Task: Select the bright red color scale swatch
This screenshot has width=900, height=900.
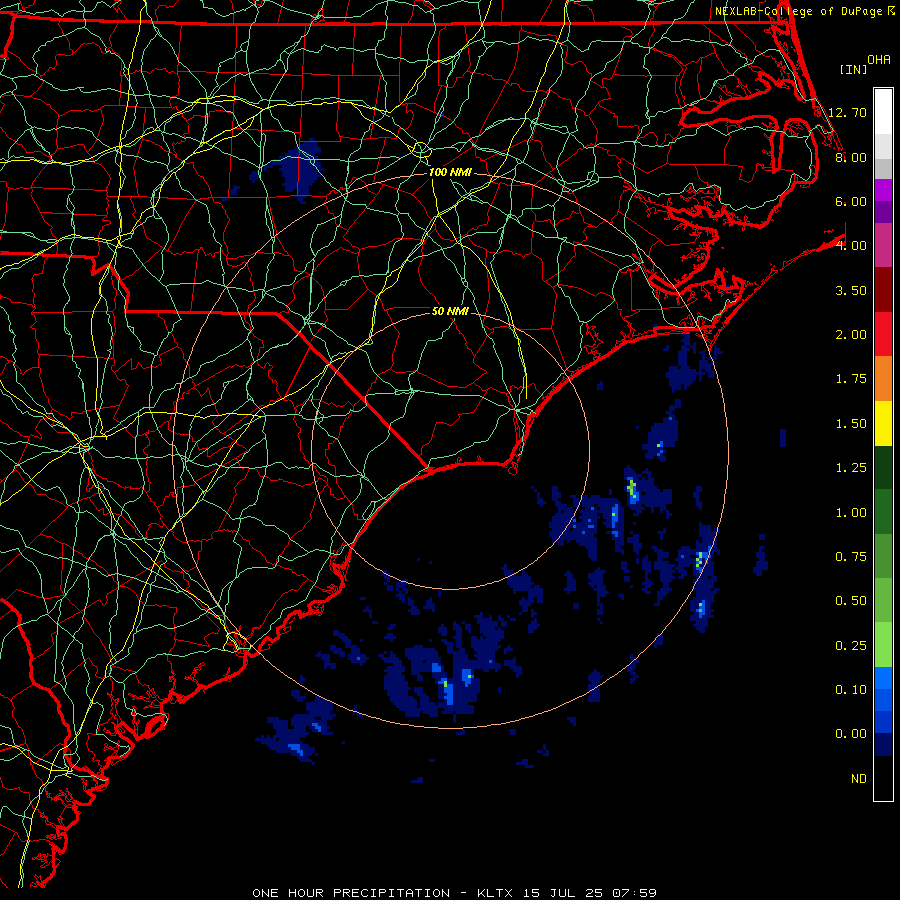Action: 883,334
